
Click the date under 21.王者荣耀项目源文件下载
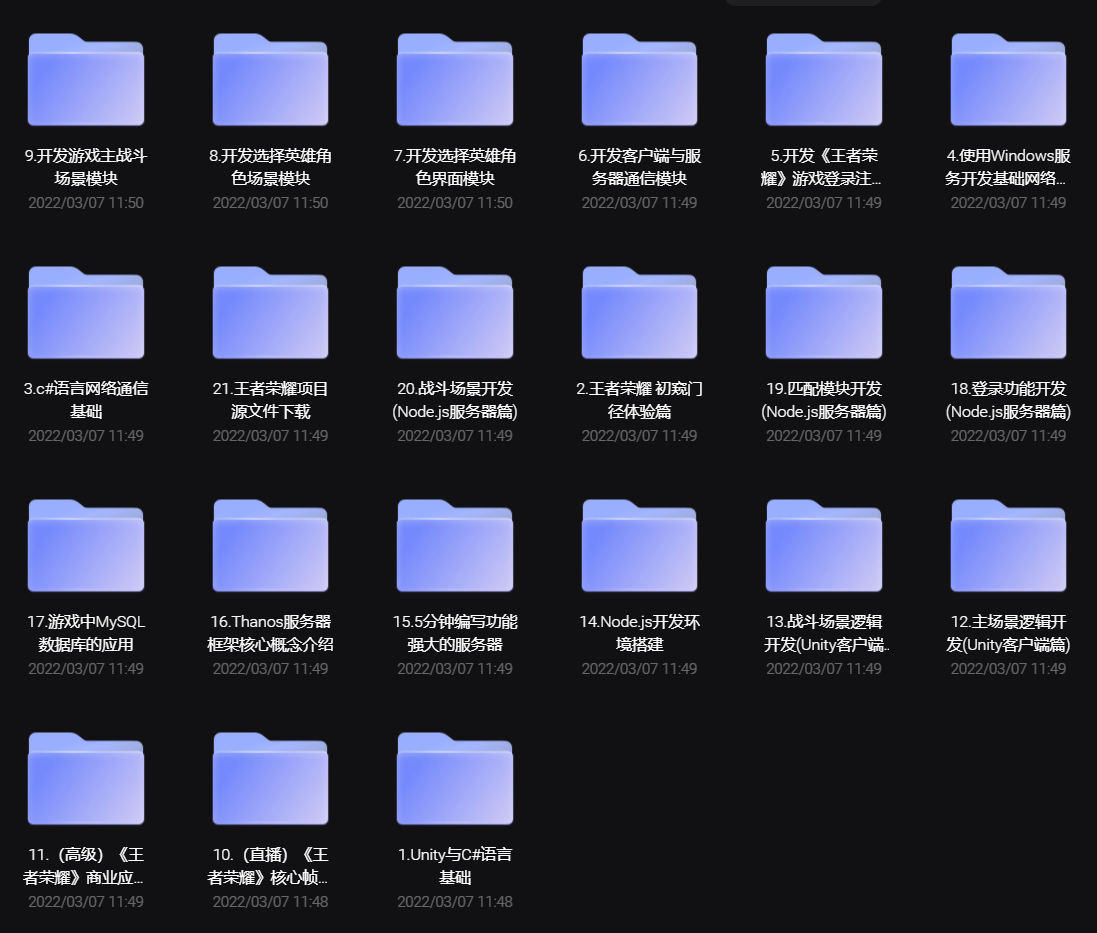(270, 436)
